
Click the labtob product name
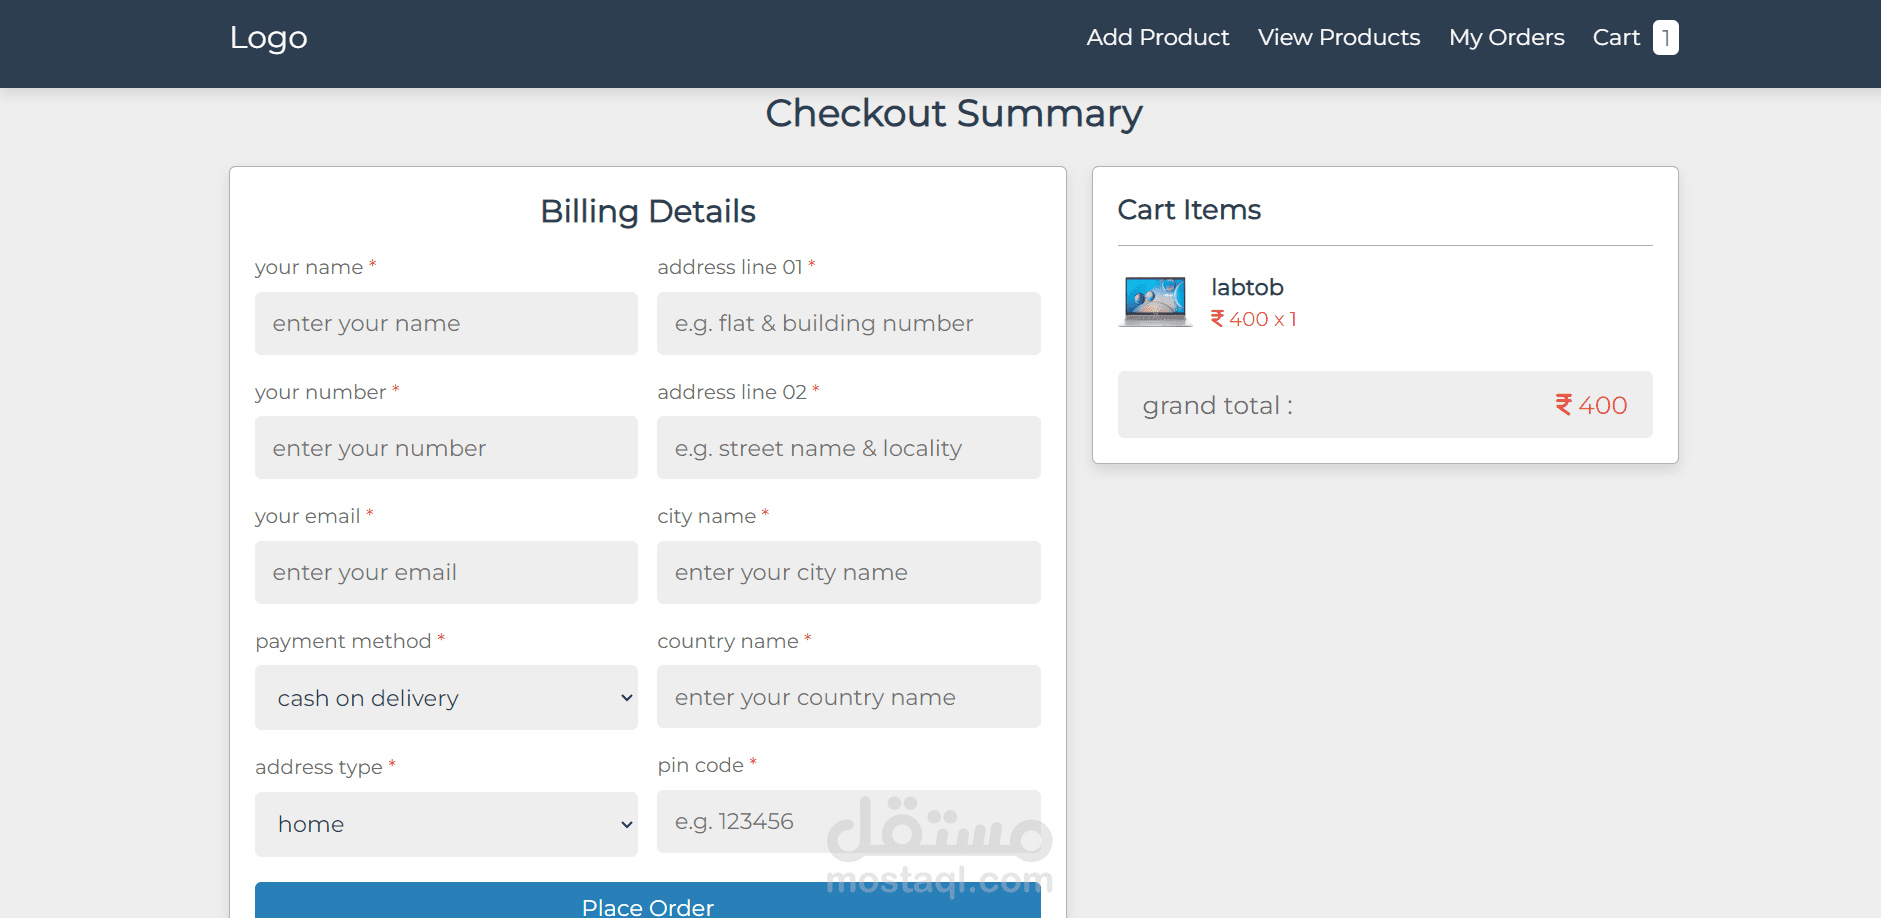(1247, 287)
